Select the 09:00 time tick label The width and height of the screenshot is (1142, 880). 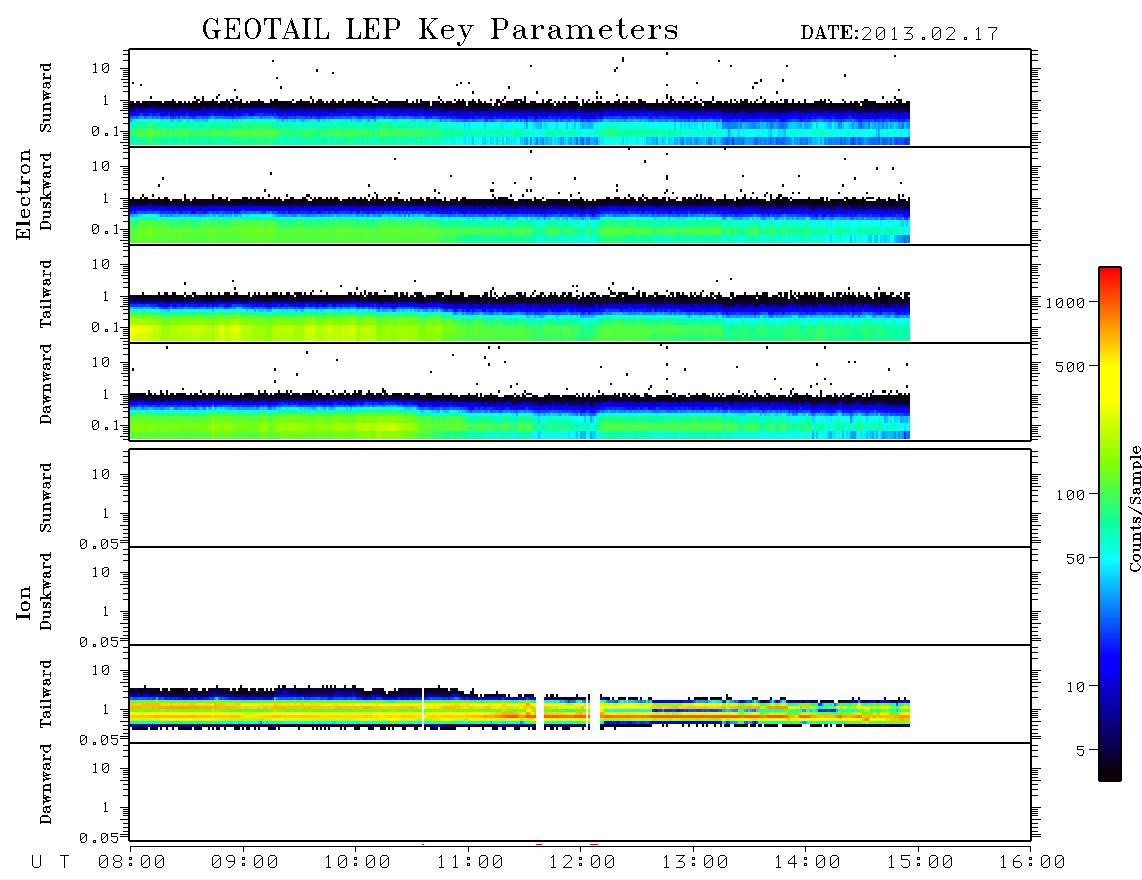[245, 862]
